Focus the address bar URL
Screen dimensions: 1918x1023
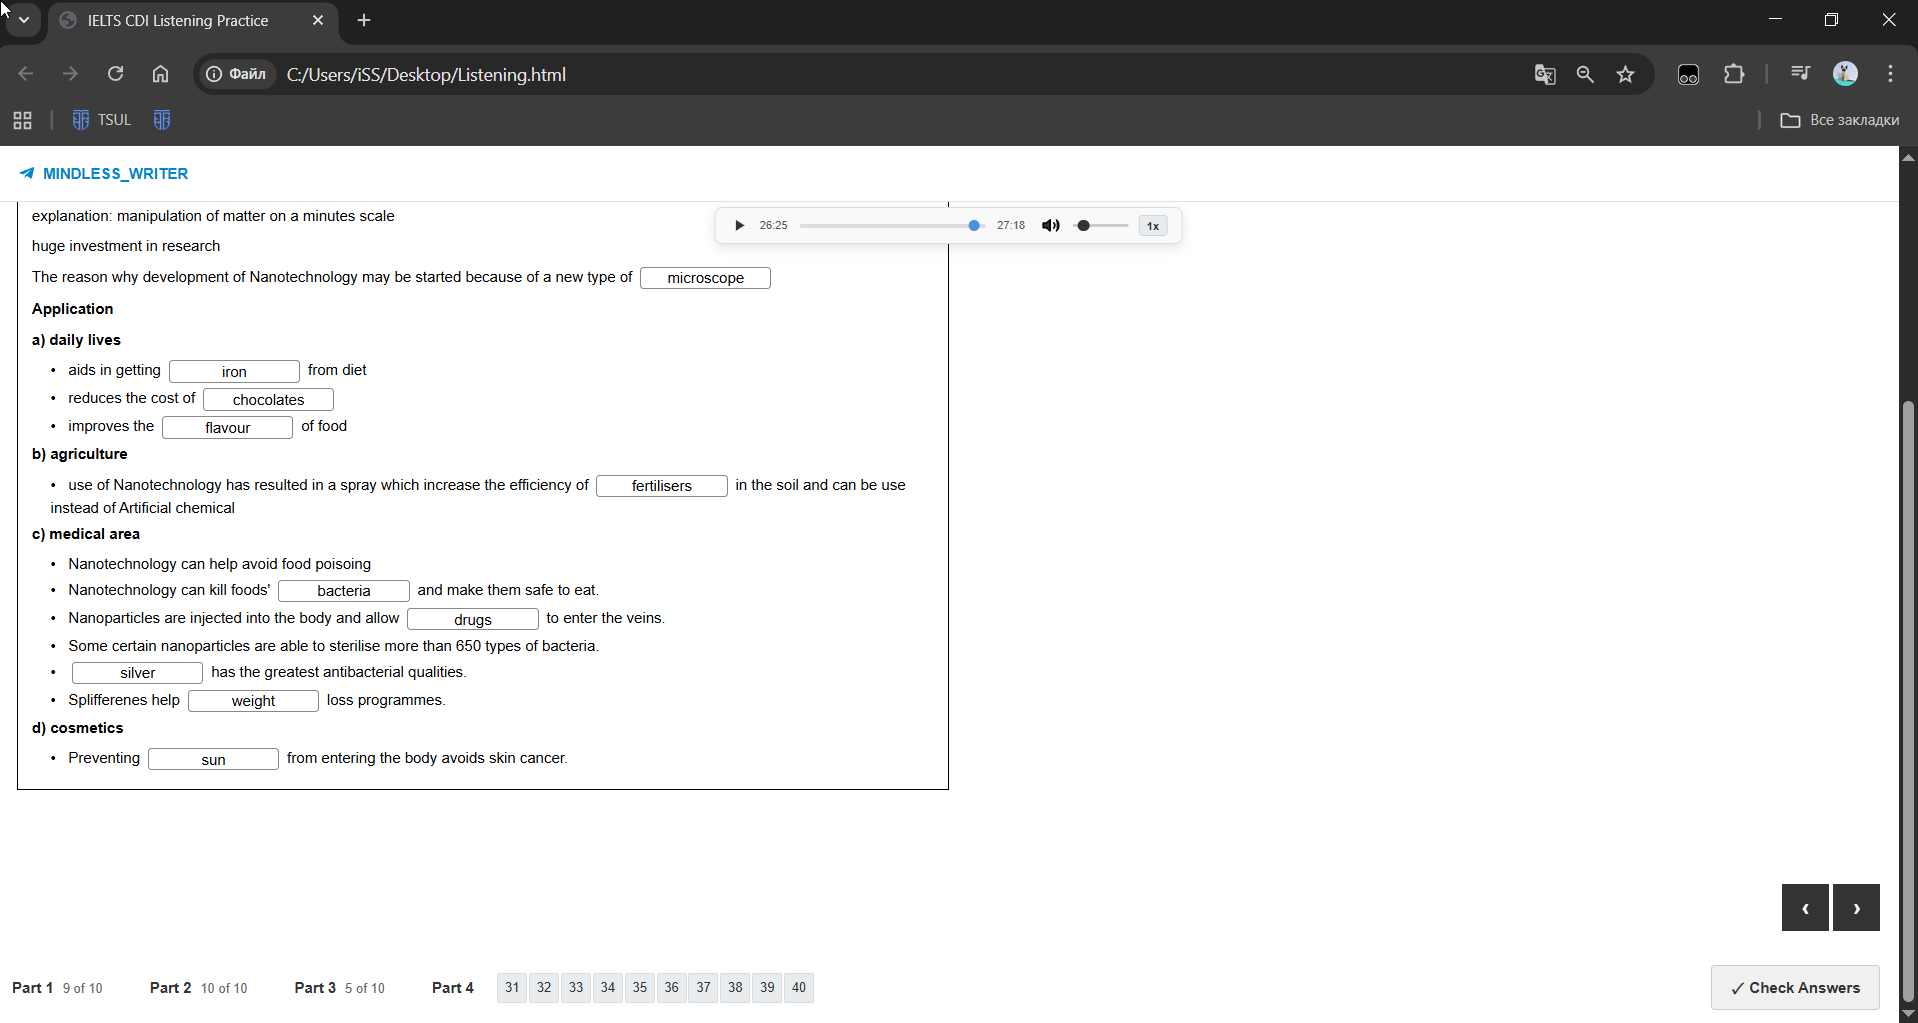point(426,75)
